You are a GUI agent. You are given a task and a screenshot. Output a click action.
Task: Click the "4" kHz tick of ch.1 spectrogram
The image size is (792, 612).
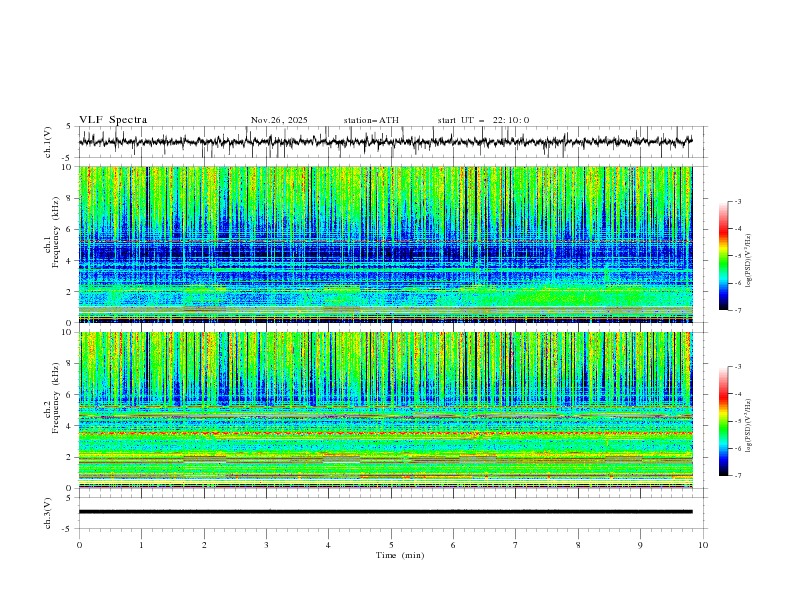click(x=70, y=261)
